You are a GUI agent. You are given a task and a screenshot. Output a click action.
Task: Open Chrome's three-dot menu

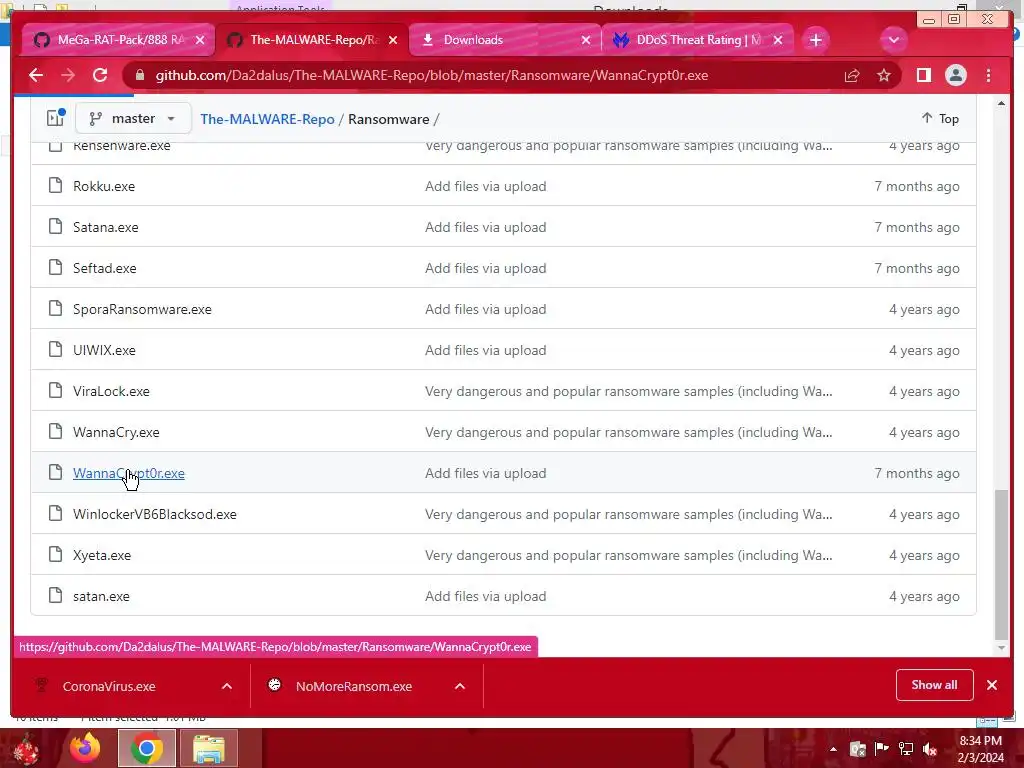pos(989,75)
